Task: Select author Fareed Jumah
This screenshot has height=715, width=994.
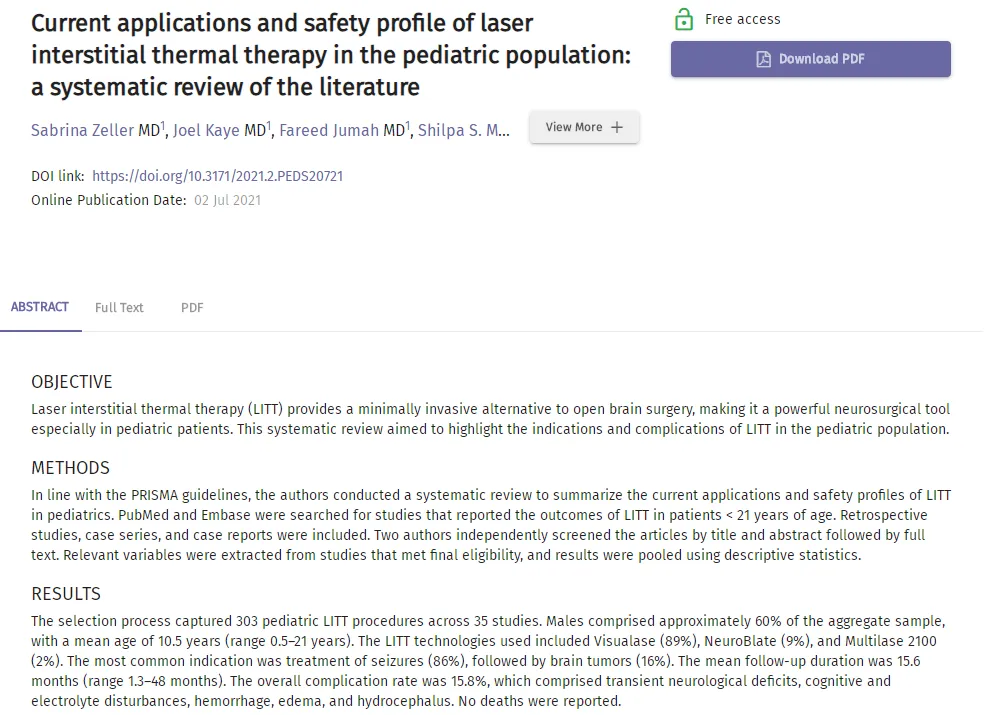Action: tap(329, 131)
